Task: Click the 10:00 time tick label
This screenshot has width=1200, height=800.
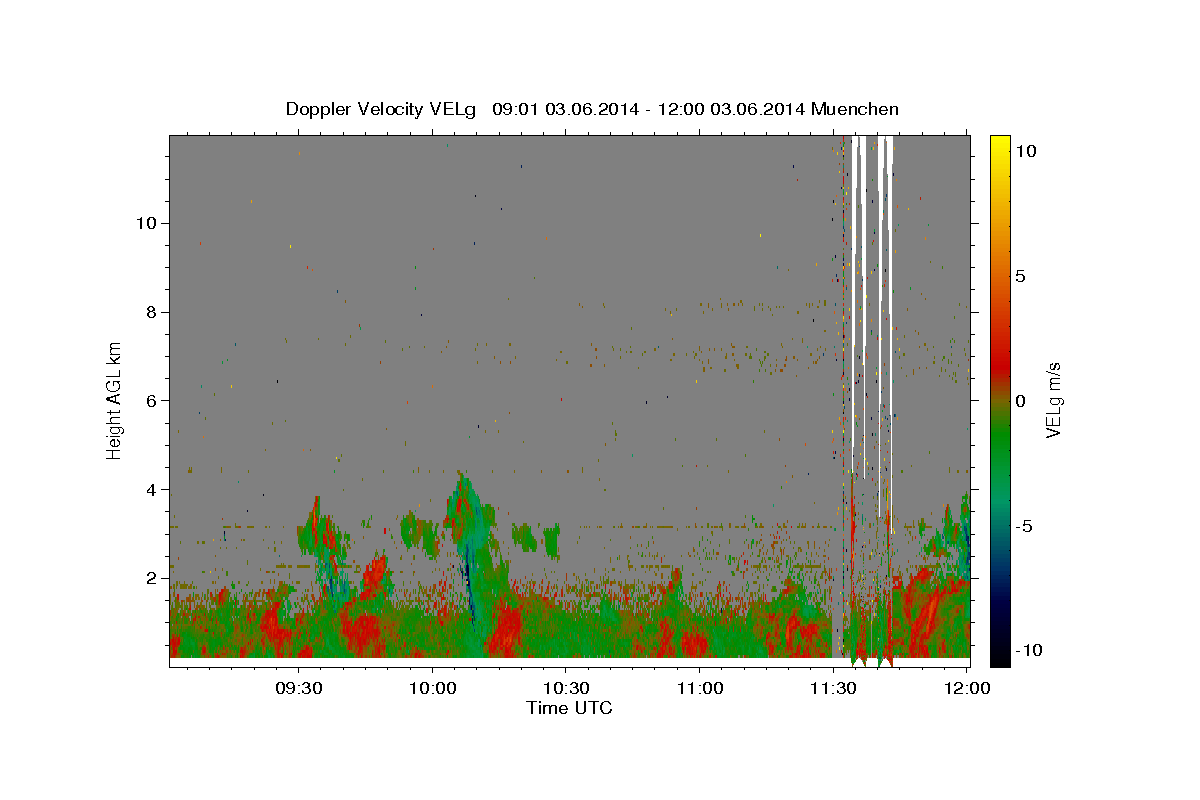Action: pos(433,689)
